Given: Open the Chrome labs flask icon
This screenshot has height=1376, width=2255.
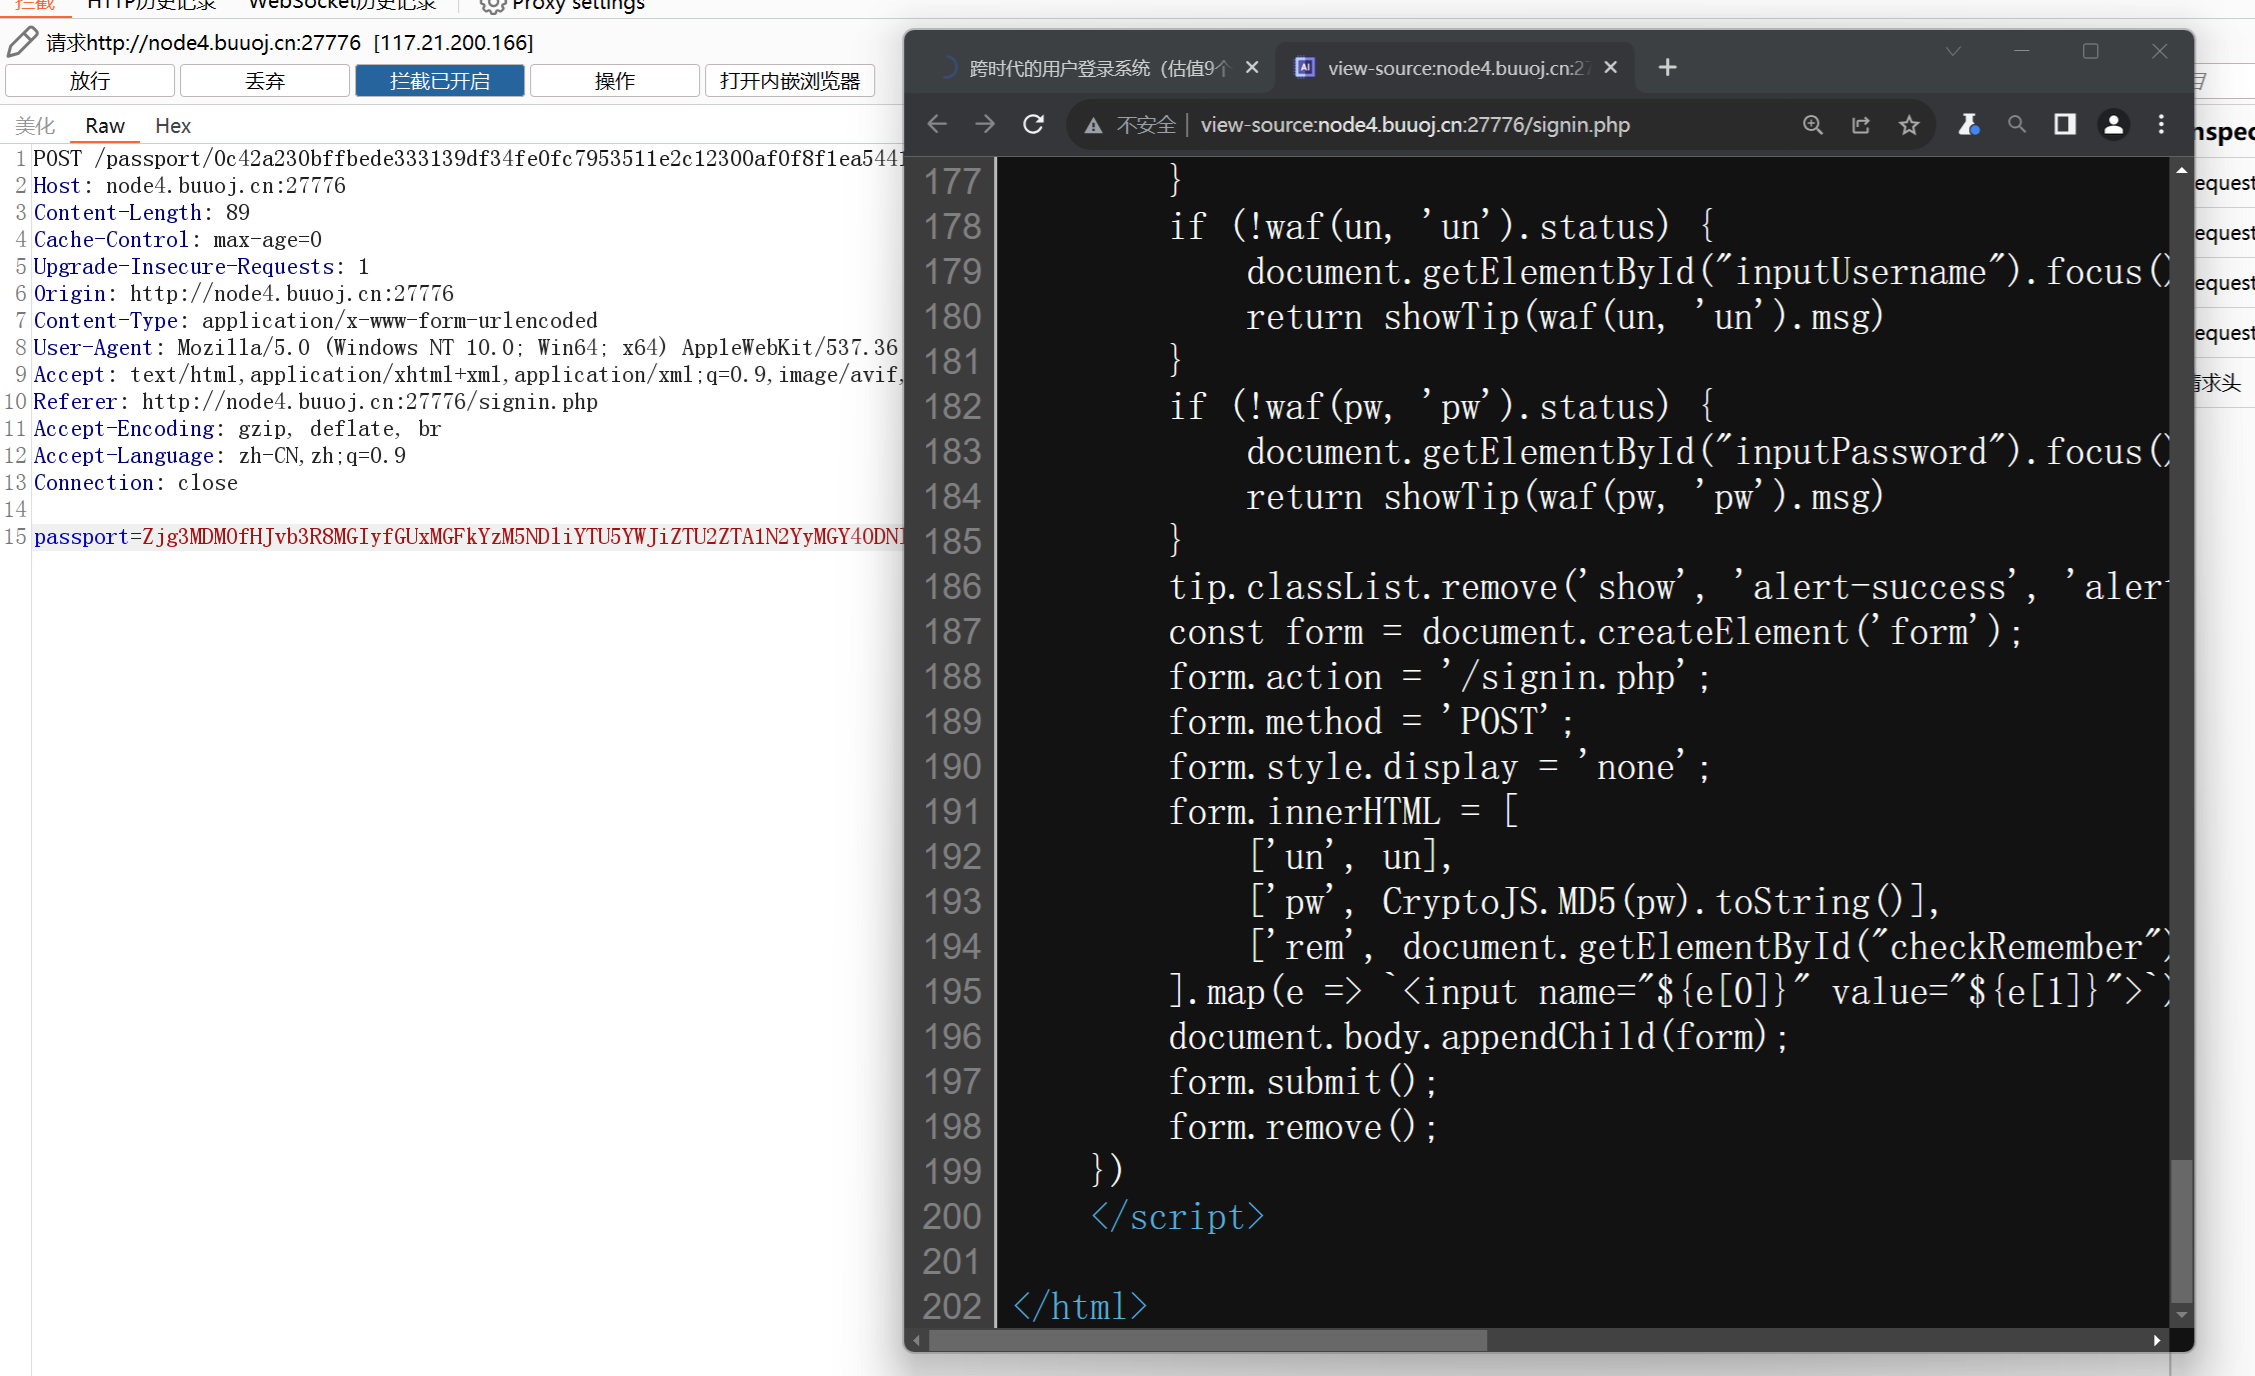Looking at the screenshot, I should pyautogui.click(x=1968, y=124).
